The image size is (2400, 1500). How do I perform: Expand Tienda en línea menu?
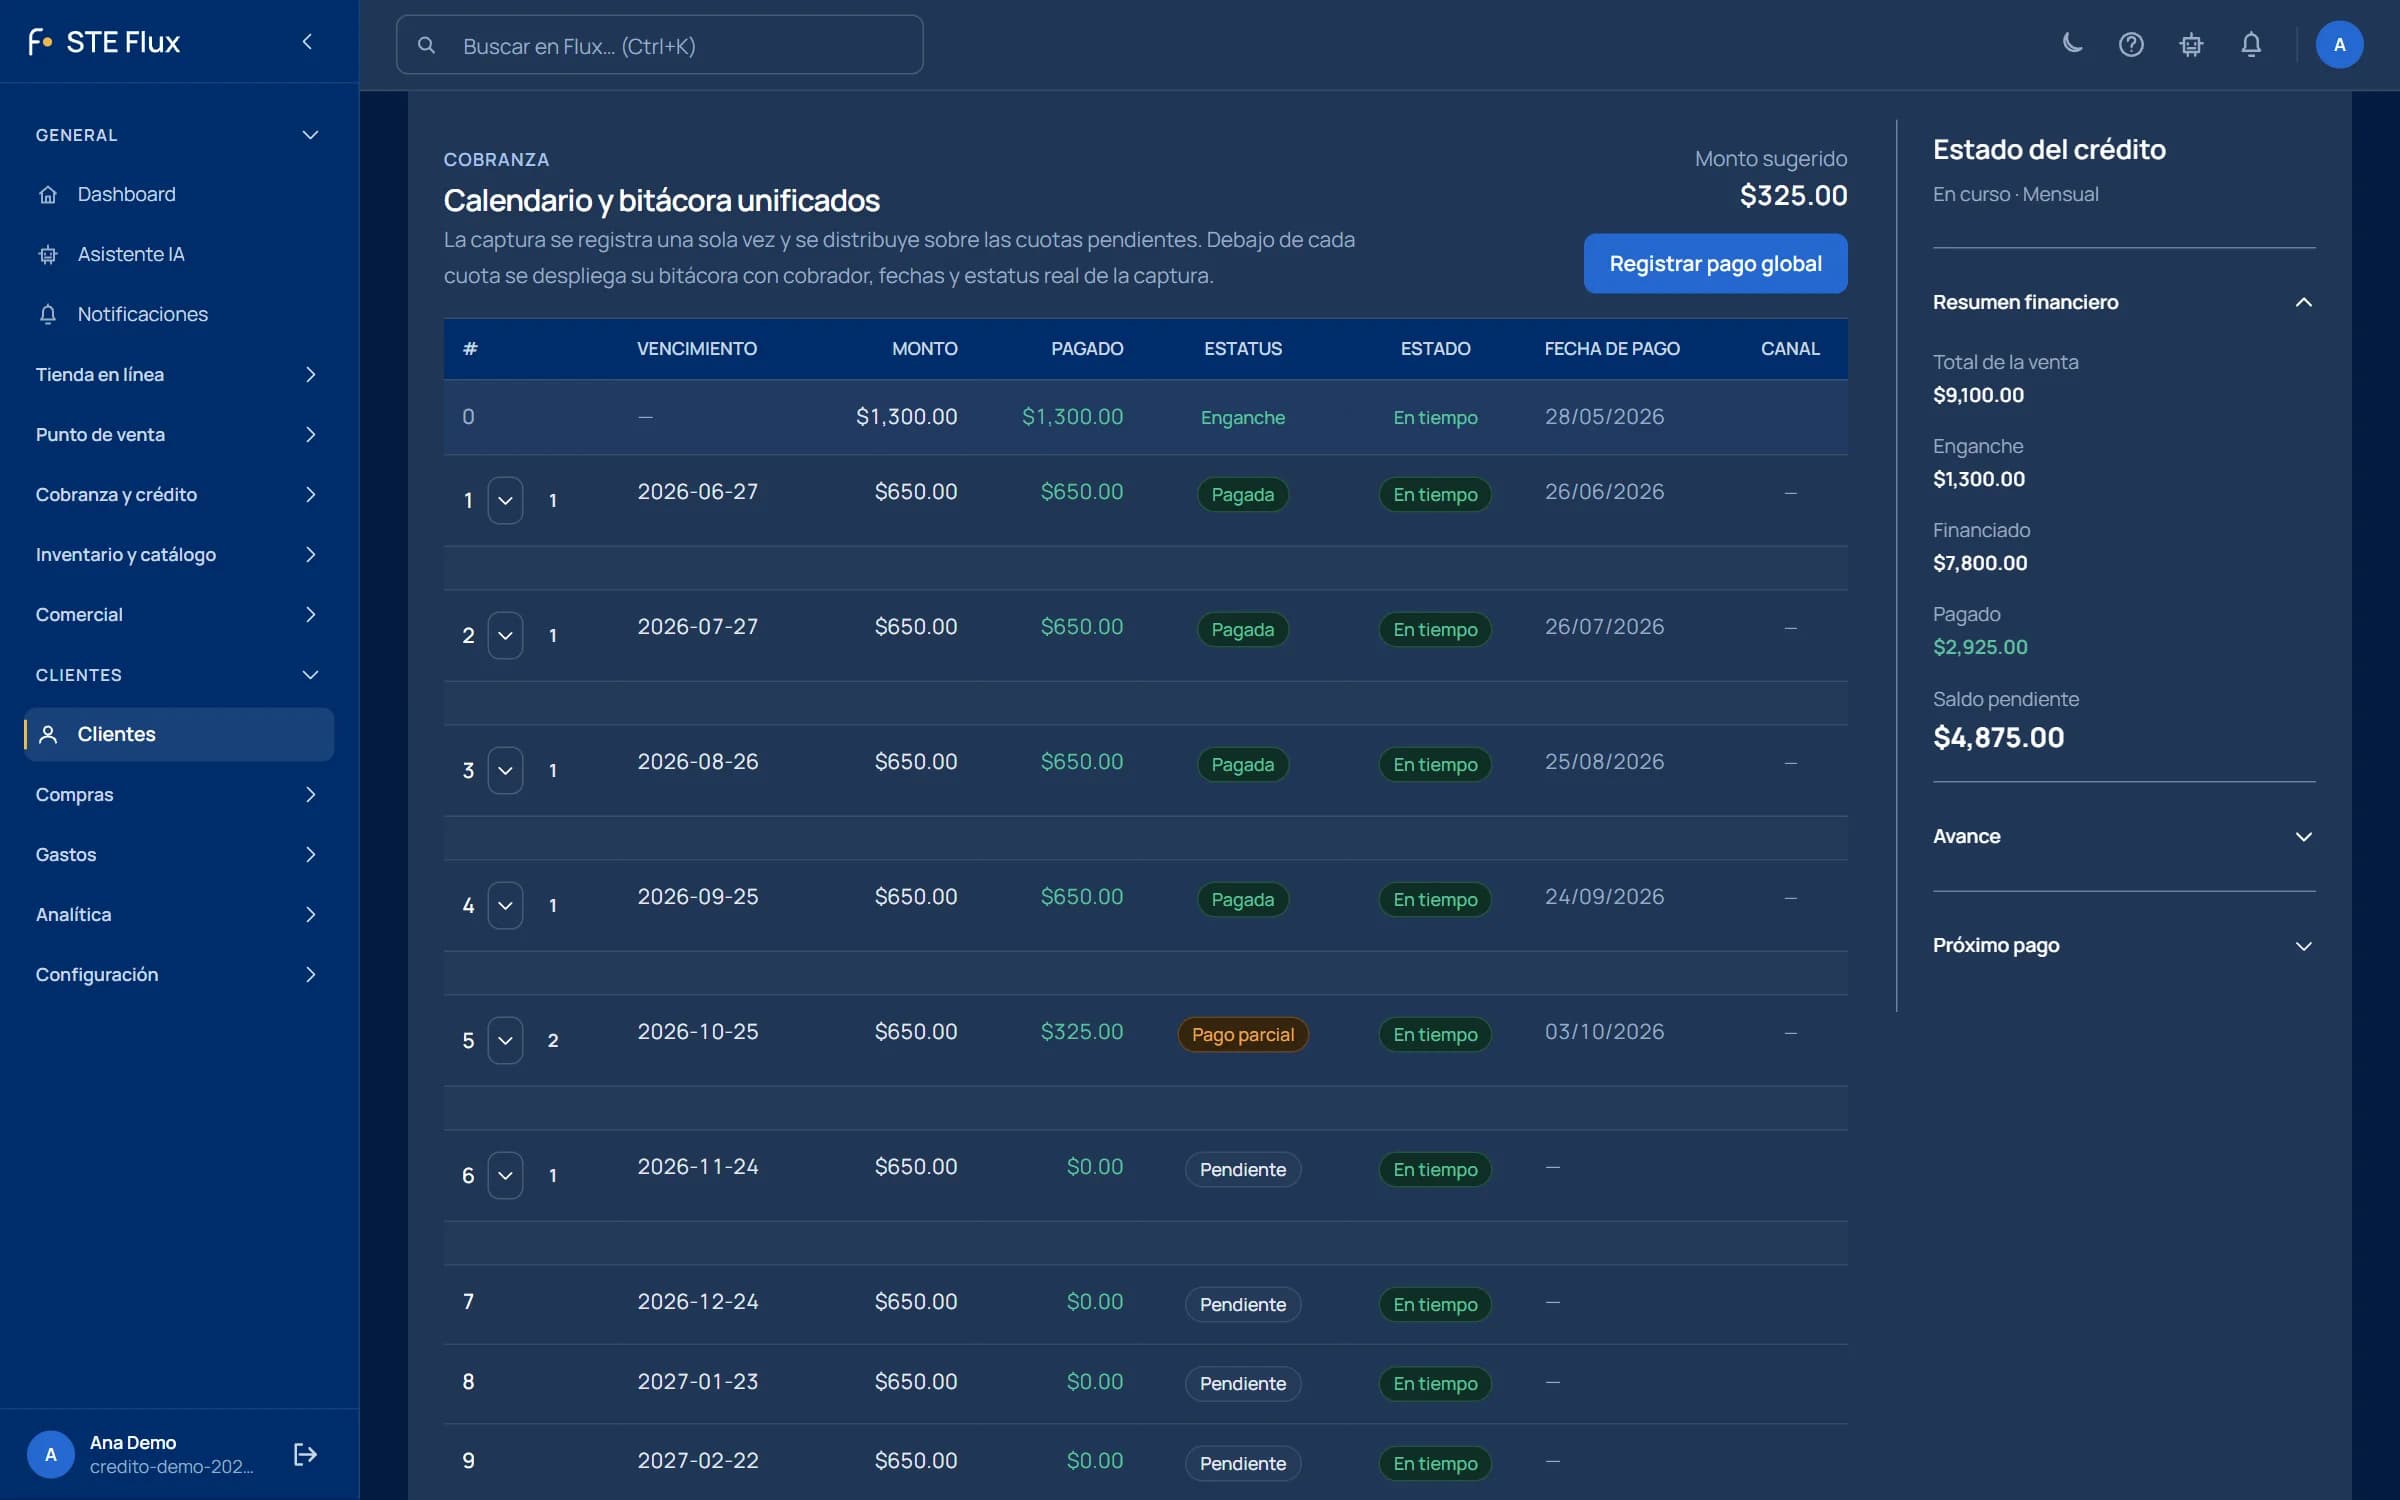coord(179,374)
